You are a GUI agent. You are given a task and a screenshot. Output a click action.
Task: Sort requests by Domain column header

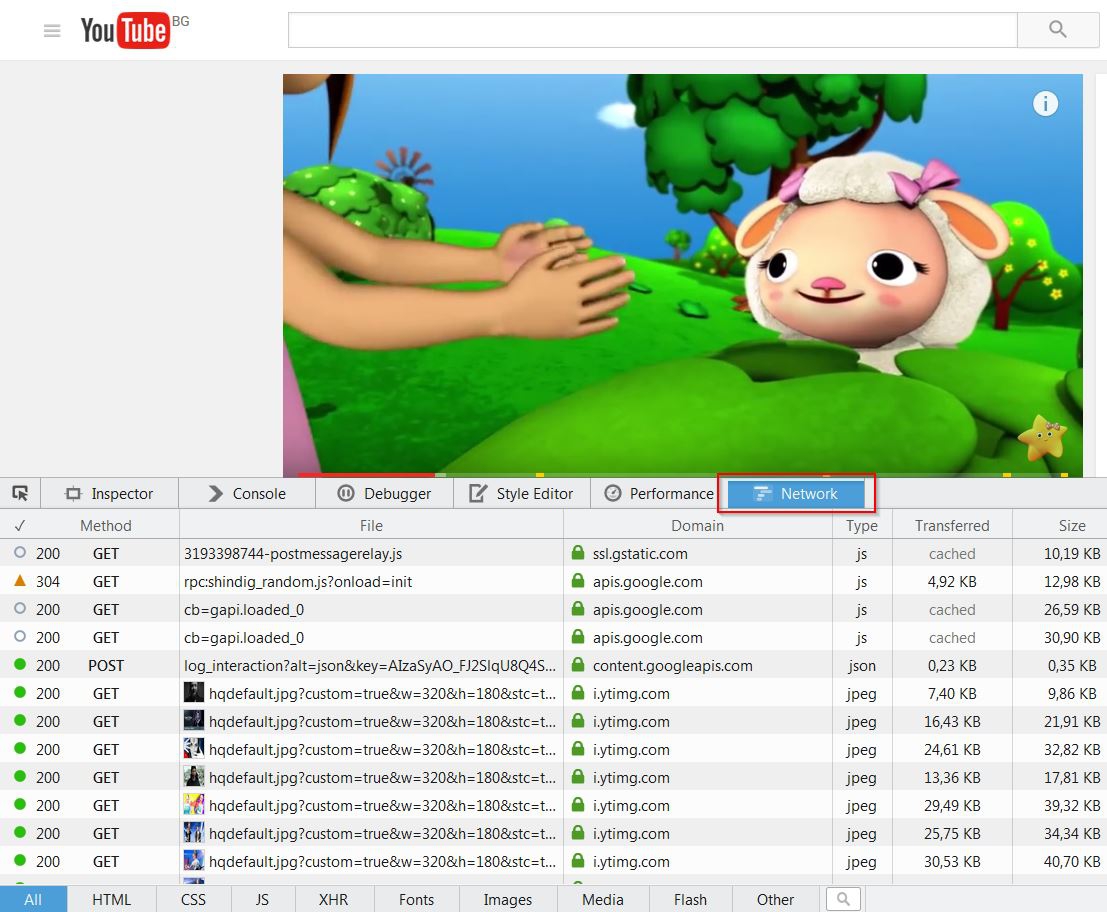coord(697,525)
